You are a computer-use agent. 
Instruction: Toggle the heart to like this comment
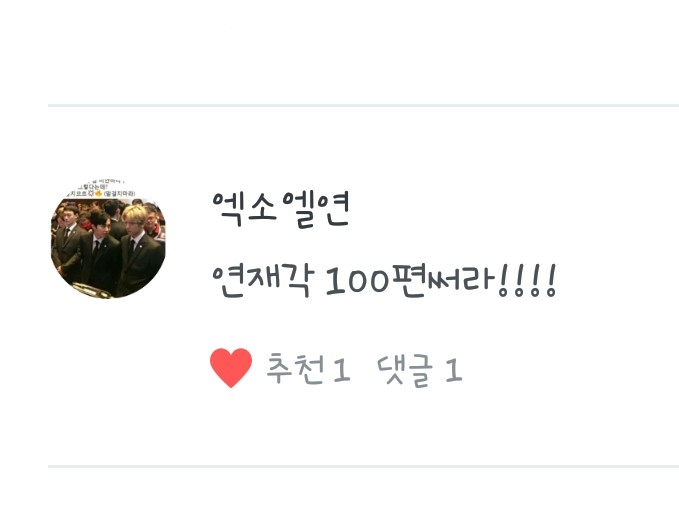click(231, 368)
